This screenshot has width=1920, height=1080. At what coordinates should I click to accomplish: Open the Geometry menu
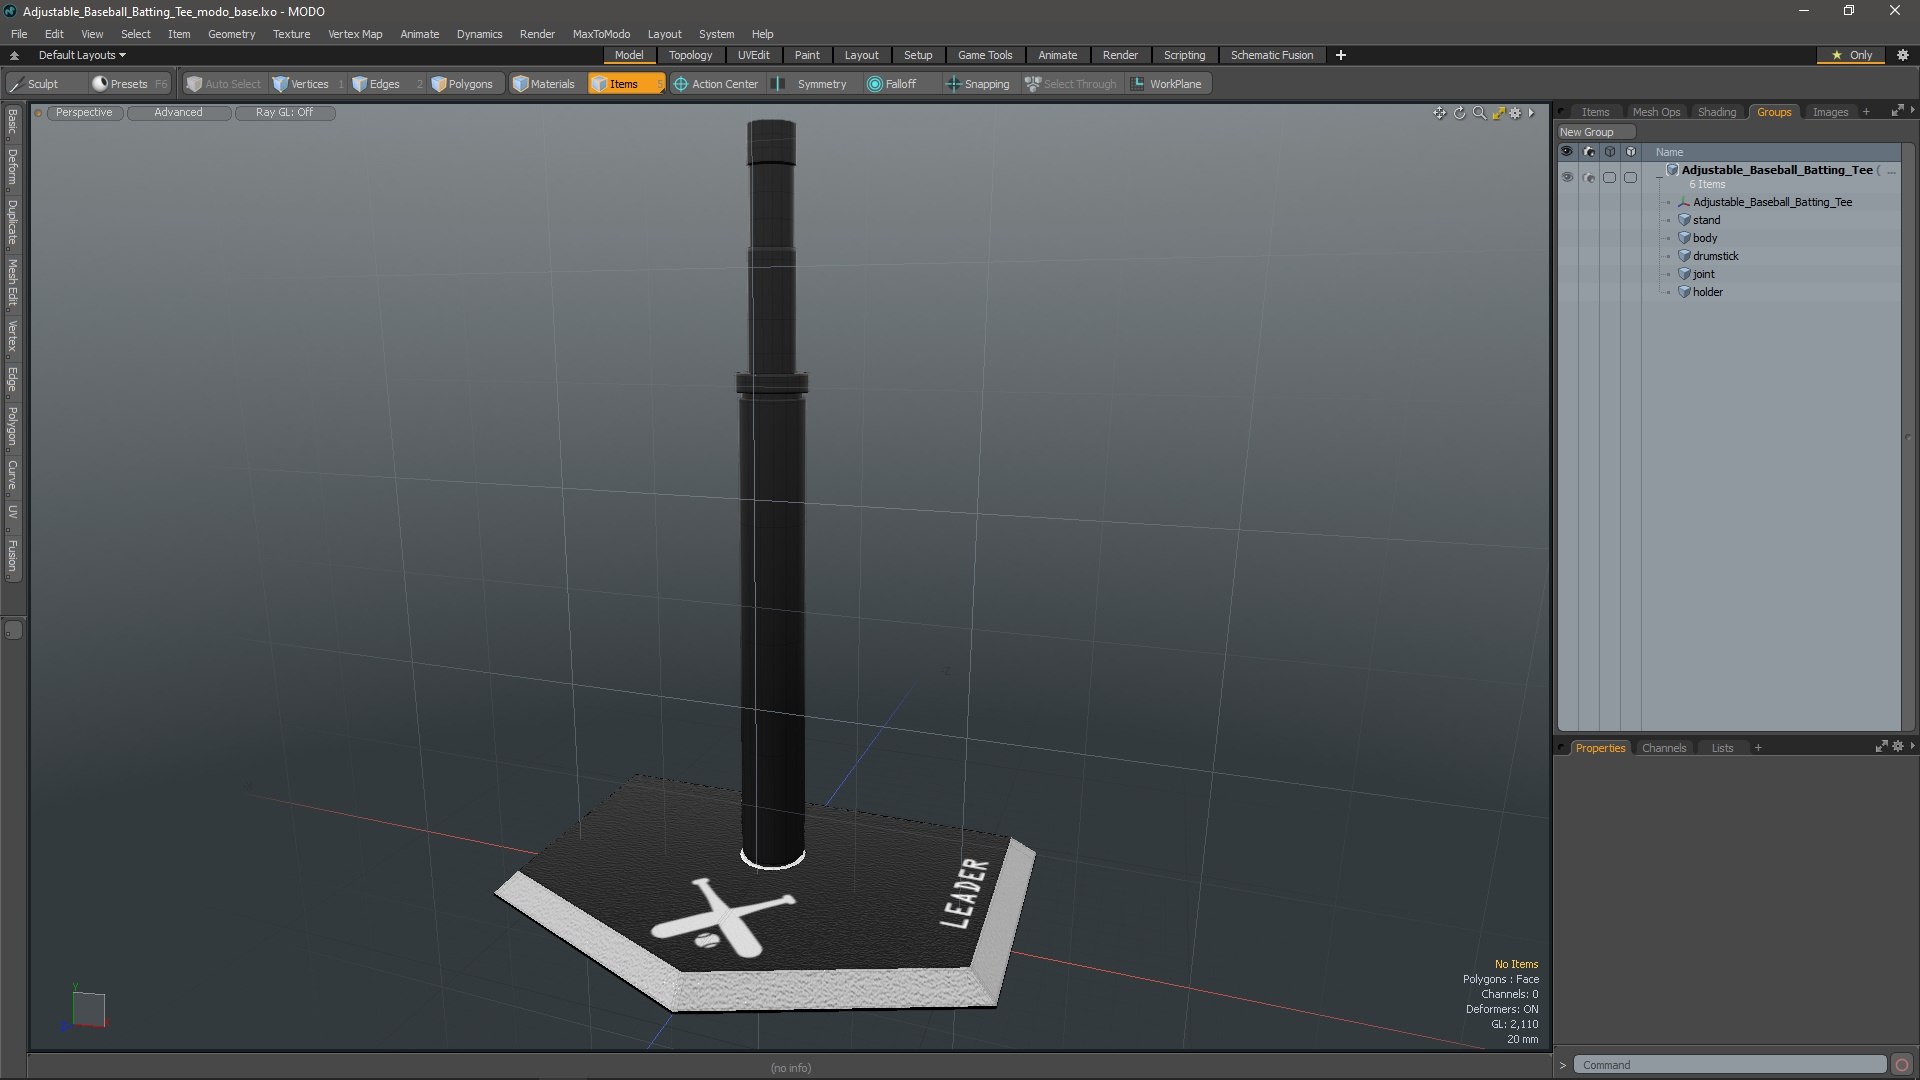231,34
